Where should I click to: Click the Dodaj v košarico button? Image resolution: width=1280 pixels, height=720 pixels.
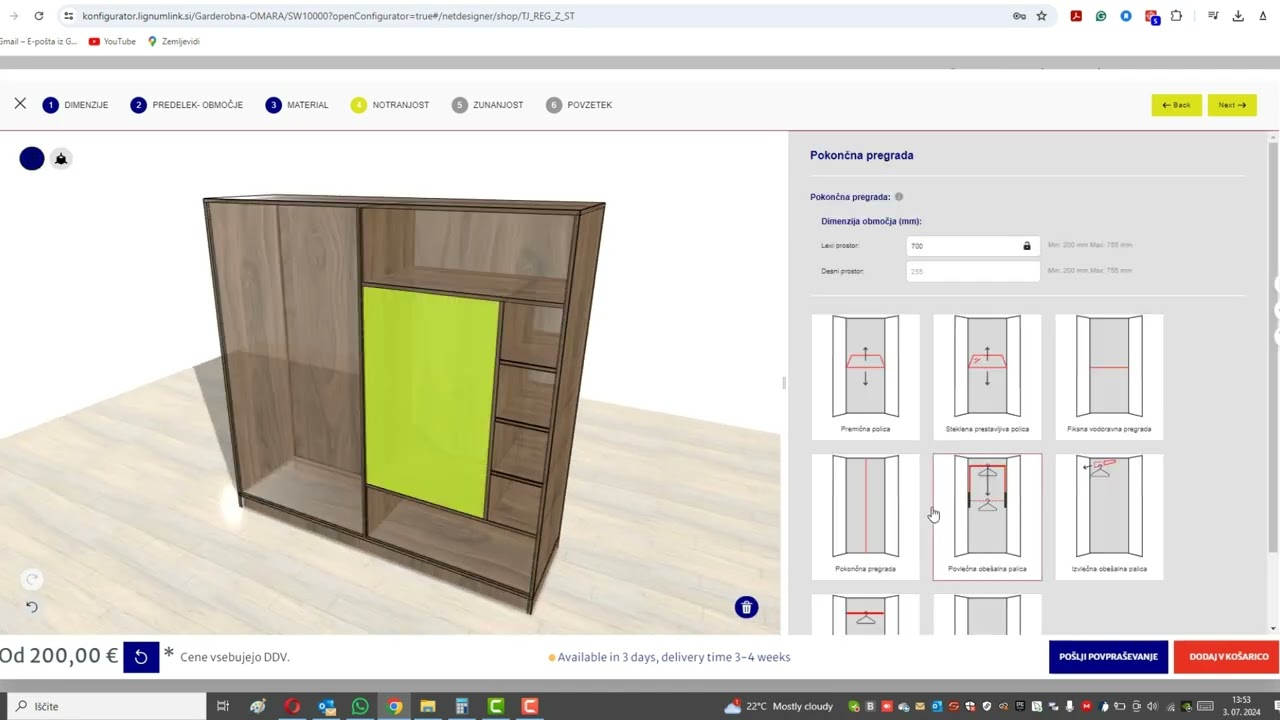point(1228,657)
